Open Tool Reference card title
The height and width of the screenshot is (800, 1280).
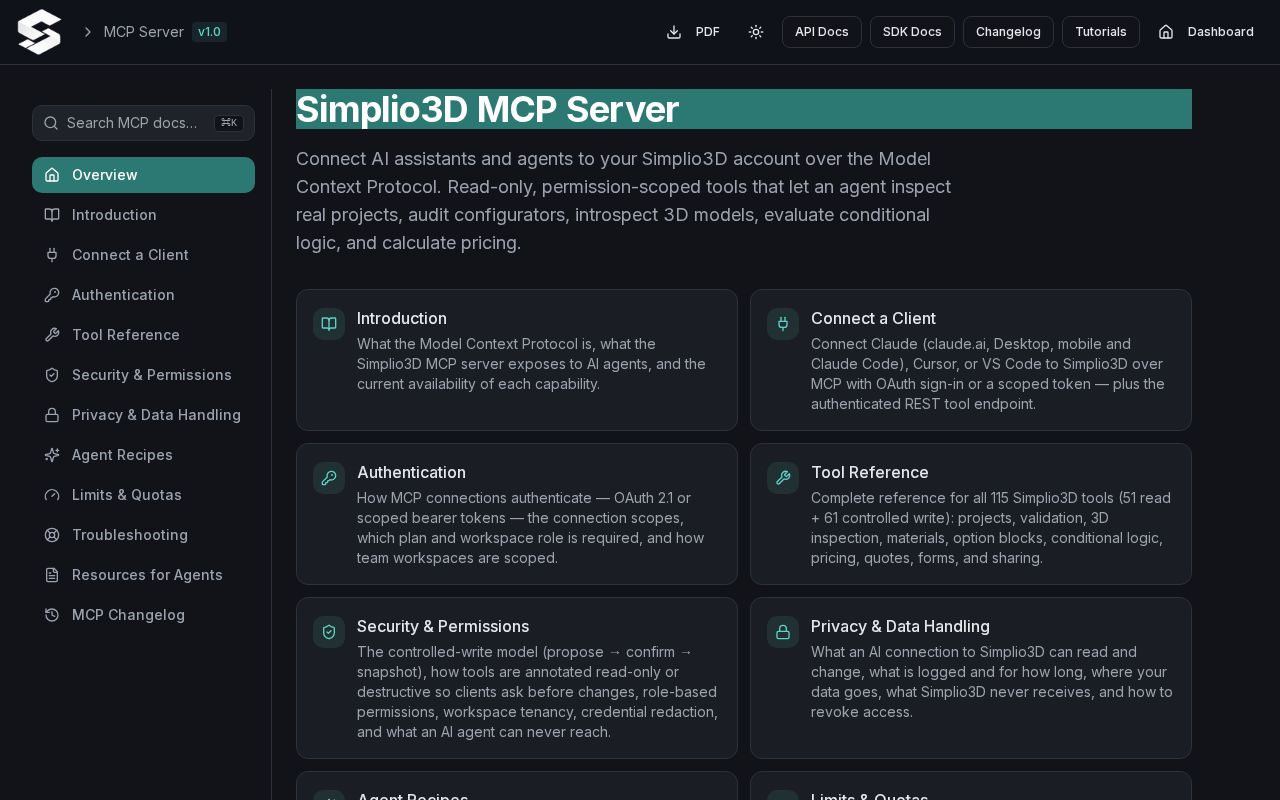870,472
